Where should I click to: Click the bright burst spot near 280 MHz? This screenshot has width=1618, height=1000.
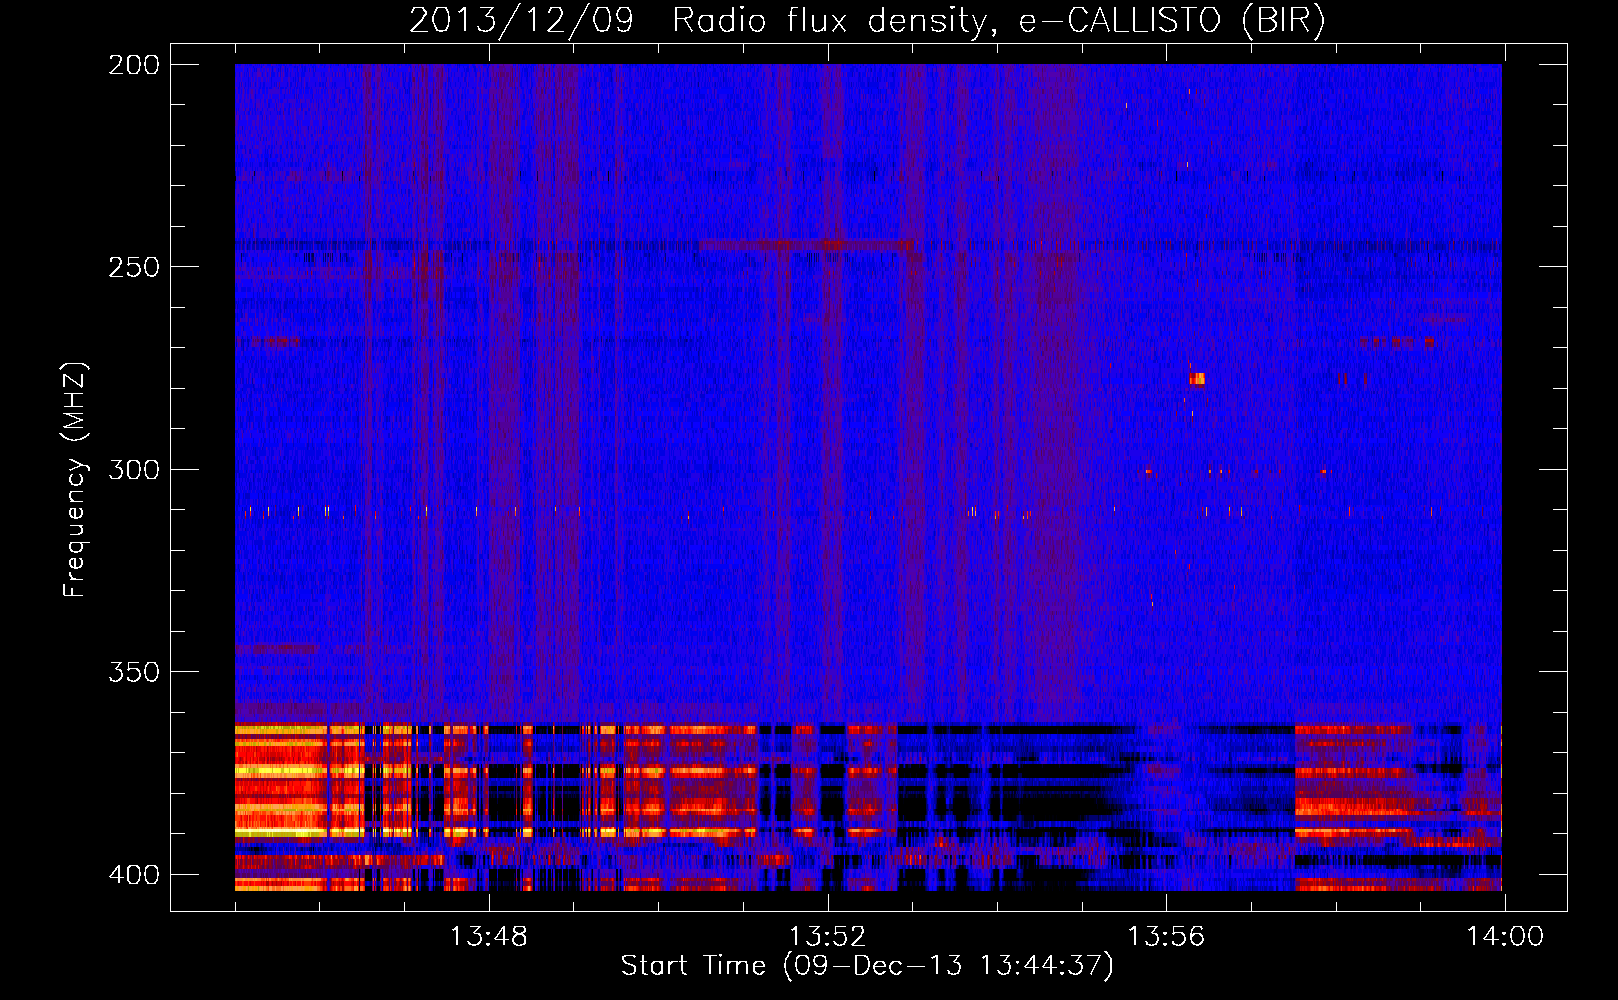1197,379
